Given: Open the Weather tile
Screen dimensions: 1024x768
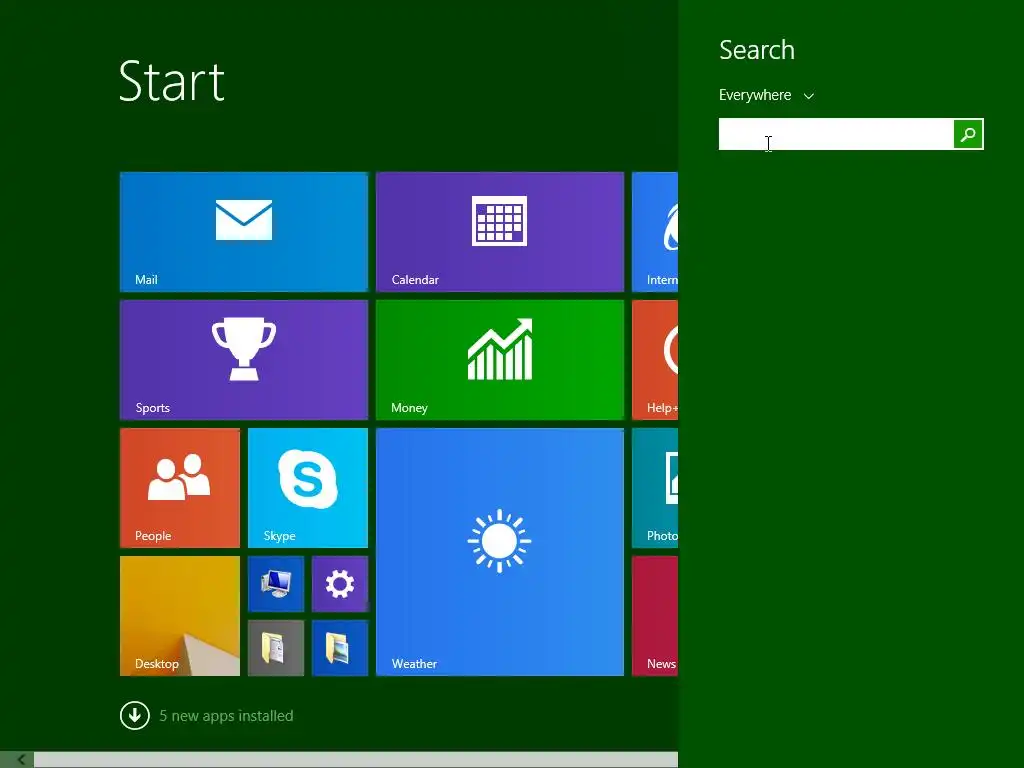Looking at the screenshot, I should tap(500, 552).
